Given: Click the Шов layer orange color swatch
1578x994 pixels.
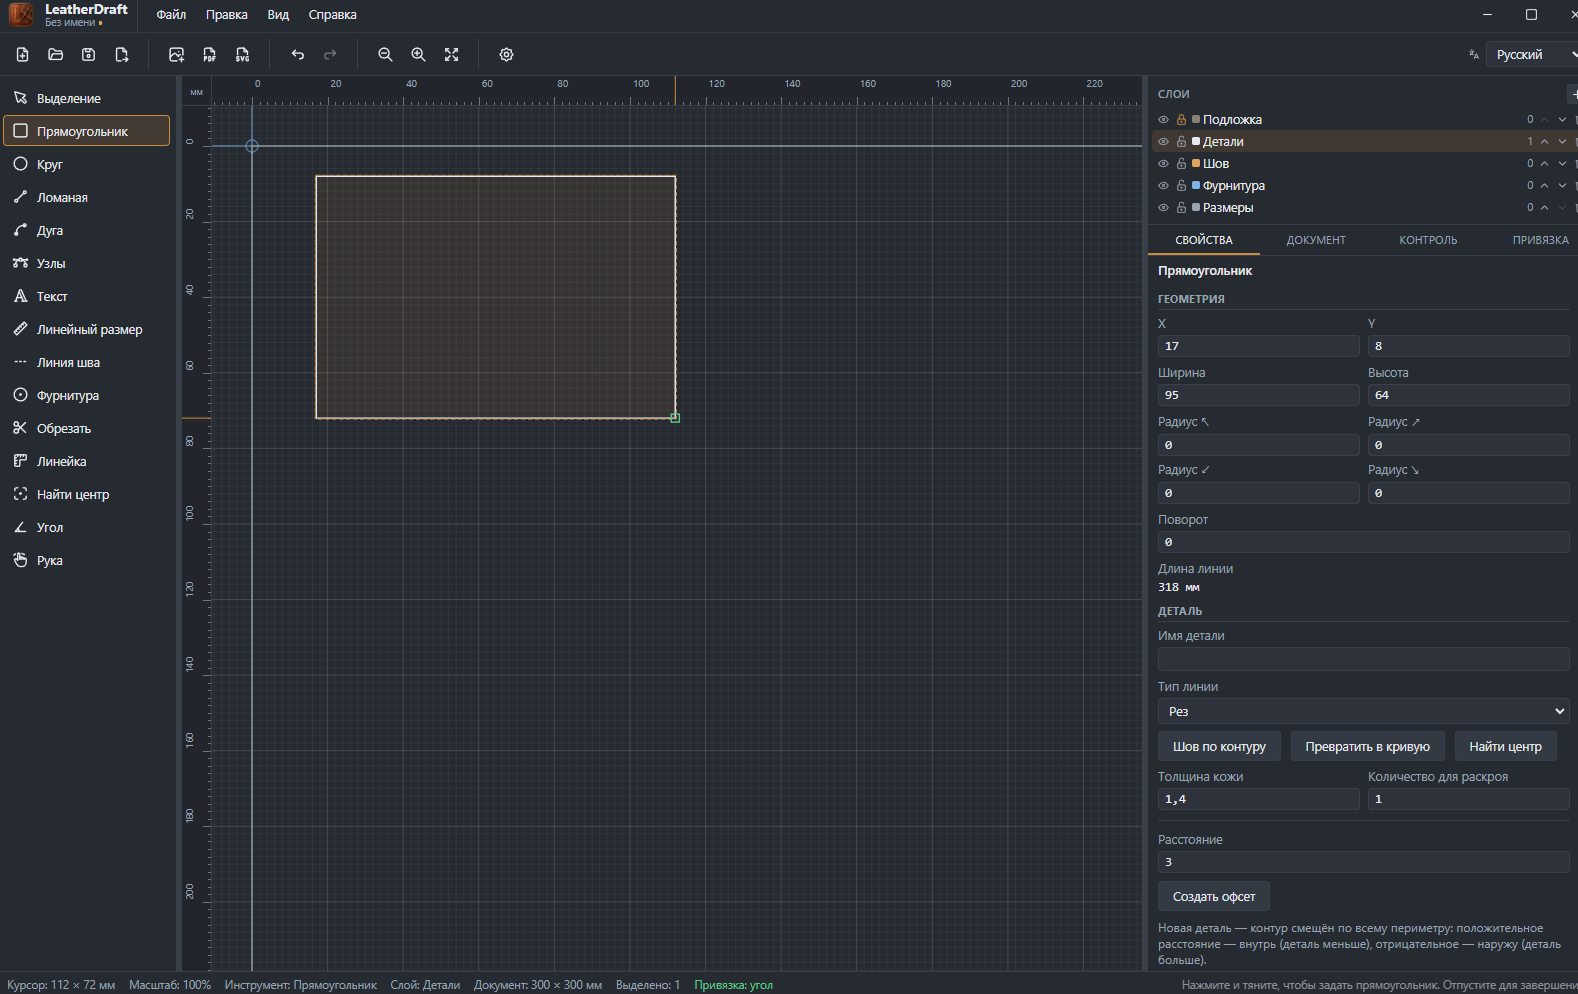Looking at the screenshot, I should [1196, 164].
